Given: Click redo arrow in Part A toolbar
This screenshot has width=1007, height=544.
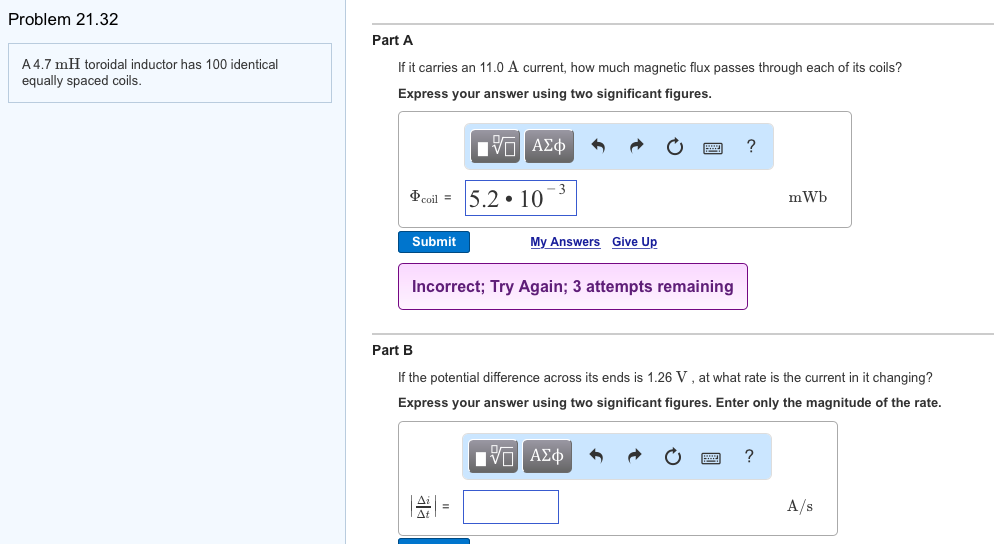Looking at the screenshot, I should pos(637,147).
